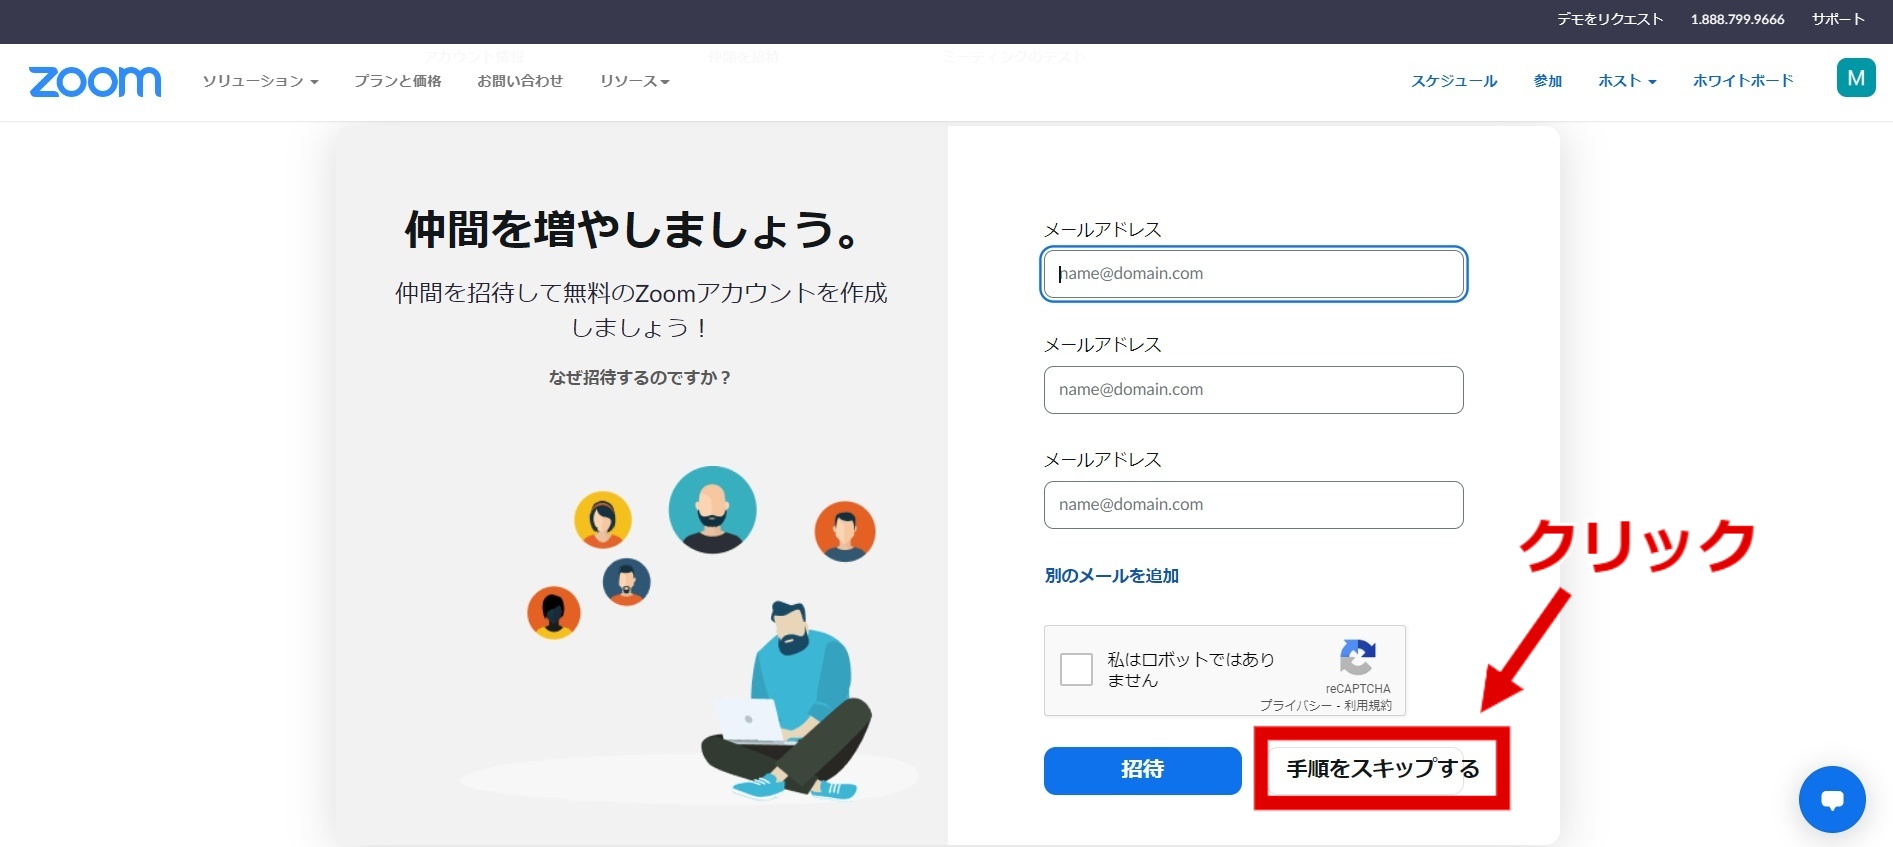
Task: Click the blue 招待 button
Action: point(1143,770)
